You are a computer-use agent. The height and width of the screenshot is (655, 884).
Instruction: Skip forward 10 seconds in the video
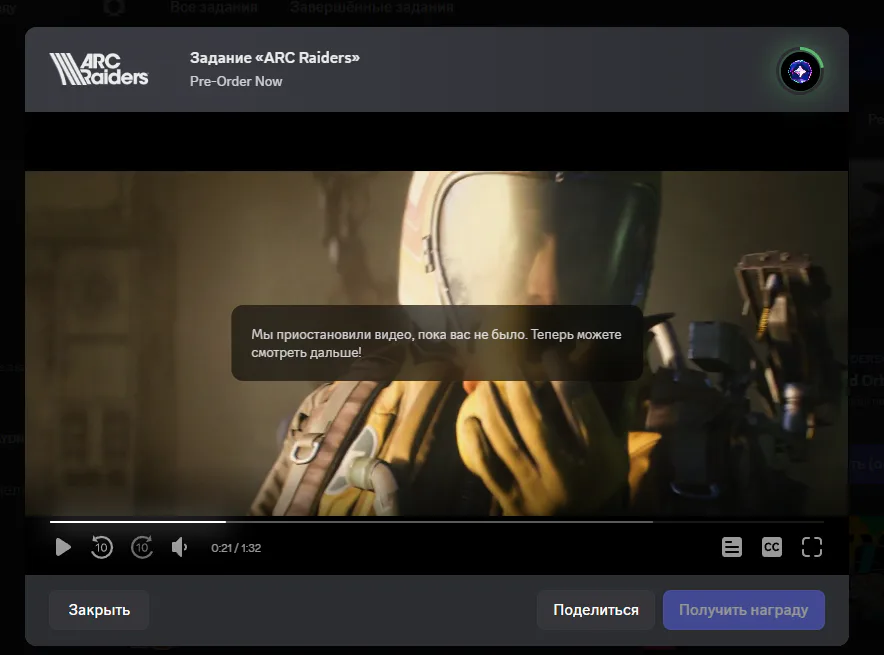142,547
